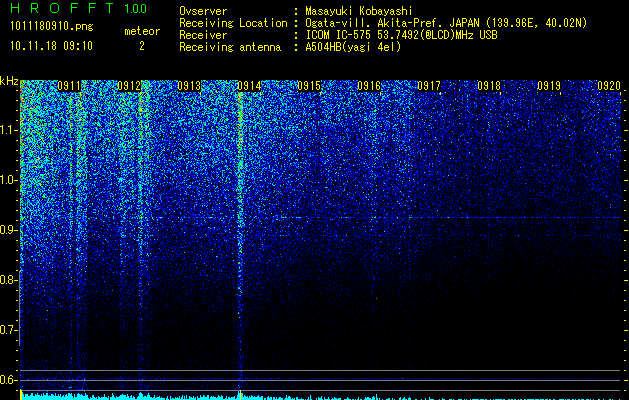This screenshot has height=400, width=629.
Task: Select the file name 1011180910.png
Action: tap(52, 27)
